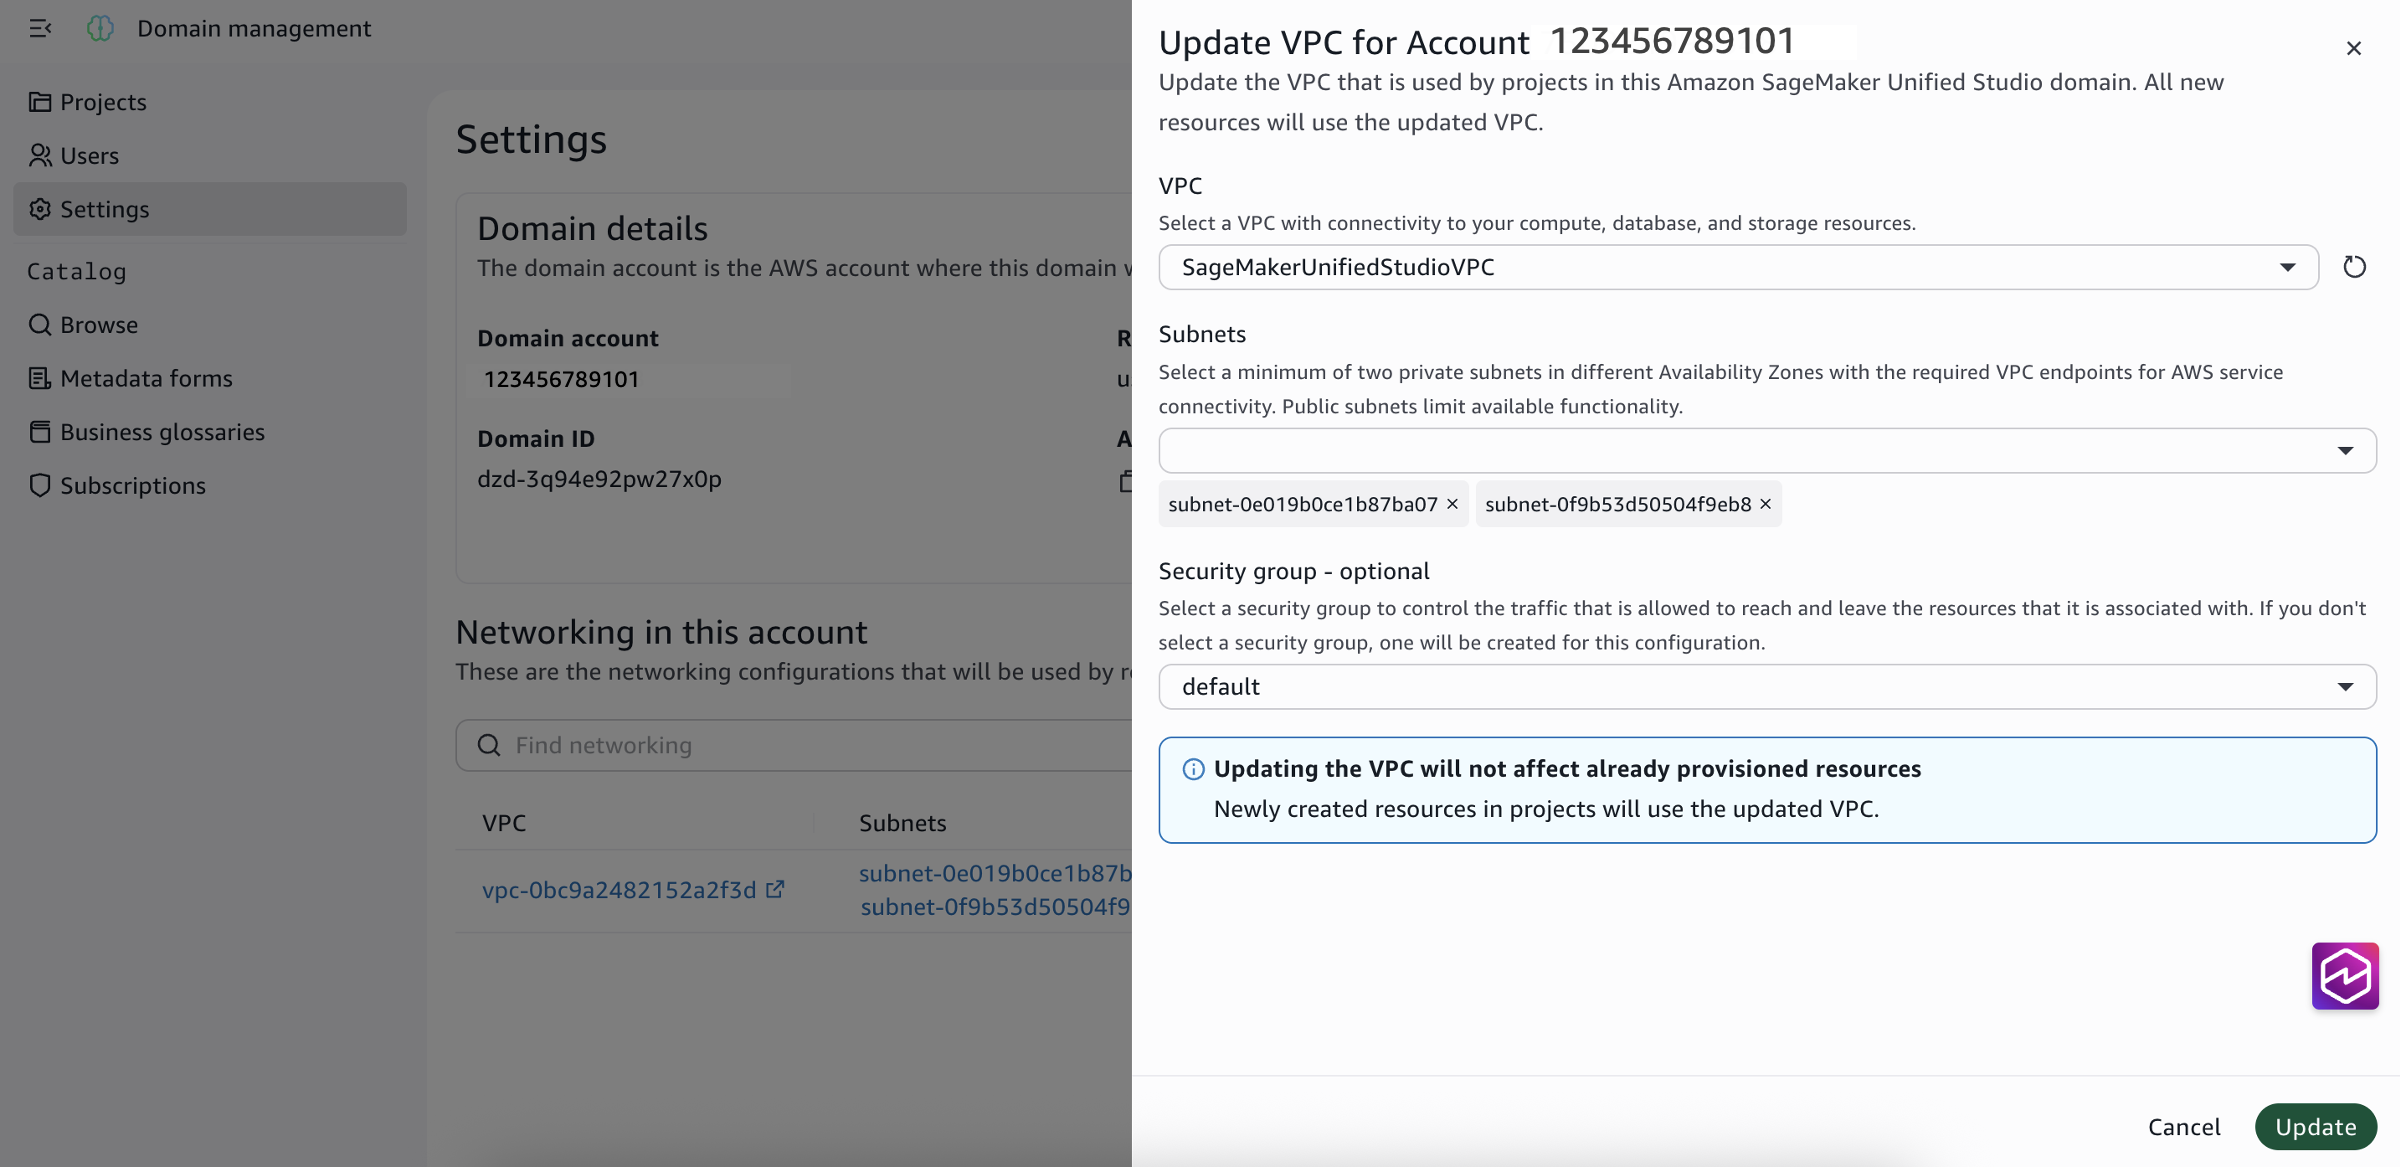The height and width of the screenshot is (1170, 2400).
Task: Click the Networking in this account heading
Action: [661, 633]
